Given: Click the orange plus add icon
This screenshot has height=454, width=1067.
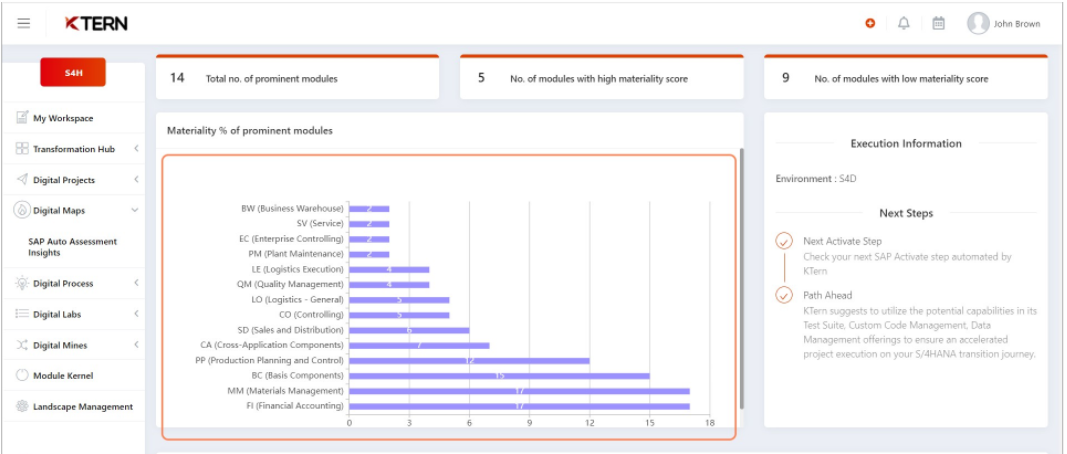Looking at the screenshot, I should [x=870, y=24].
